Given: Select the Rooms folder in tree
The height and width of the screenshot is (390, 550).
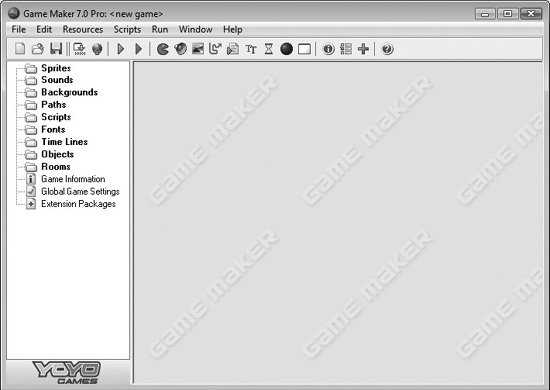Looking at the screenshot, I should pos(48,167).
